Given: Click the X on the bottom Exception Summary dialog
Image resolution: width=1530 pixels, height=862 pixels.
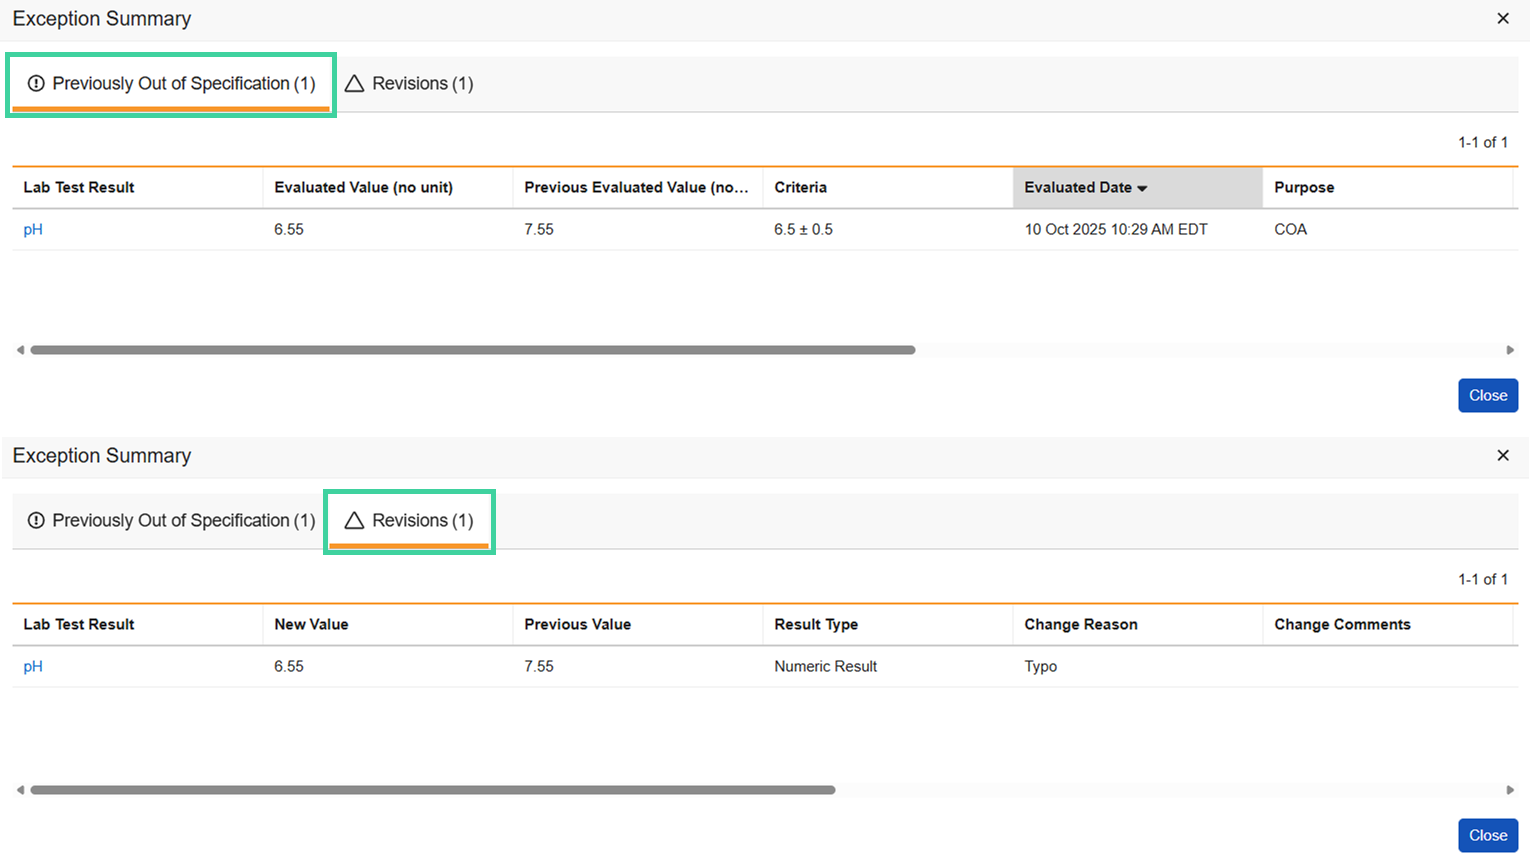Looking at the screenshot, I should 1503,455.
